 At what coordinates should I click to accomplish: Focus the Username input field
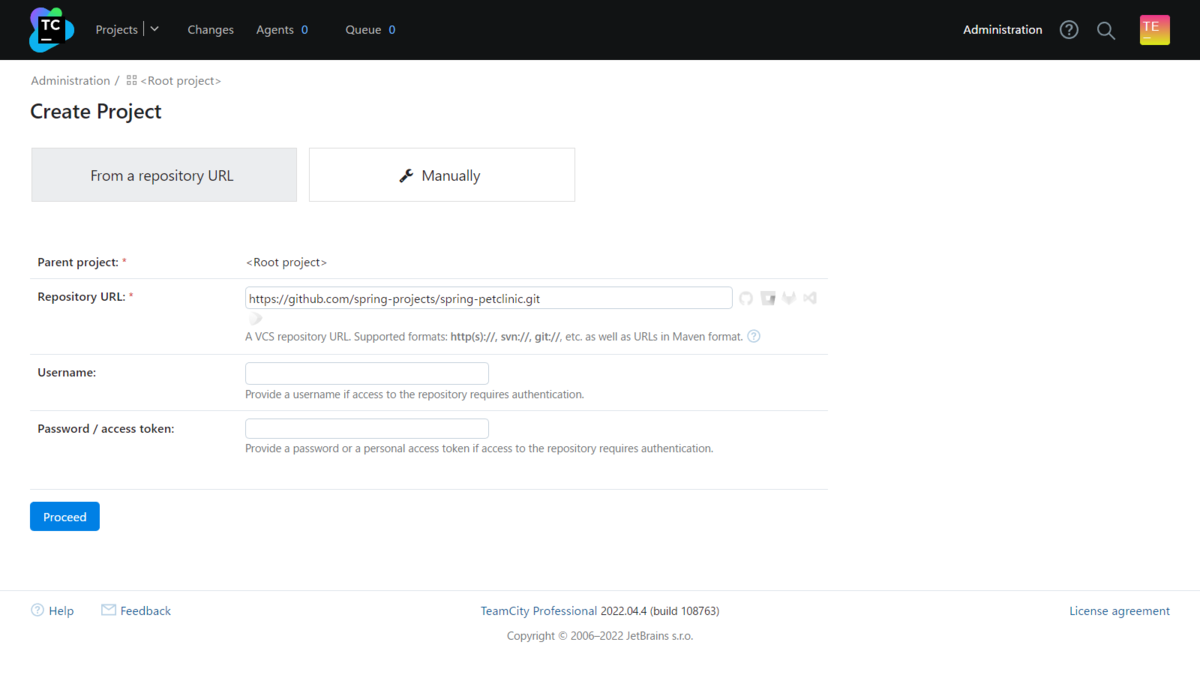367,373
